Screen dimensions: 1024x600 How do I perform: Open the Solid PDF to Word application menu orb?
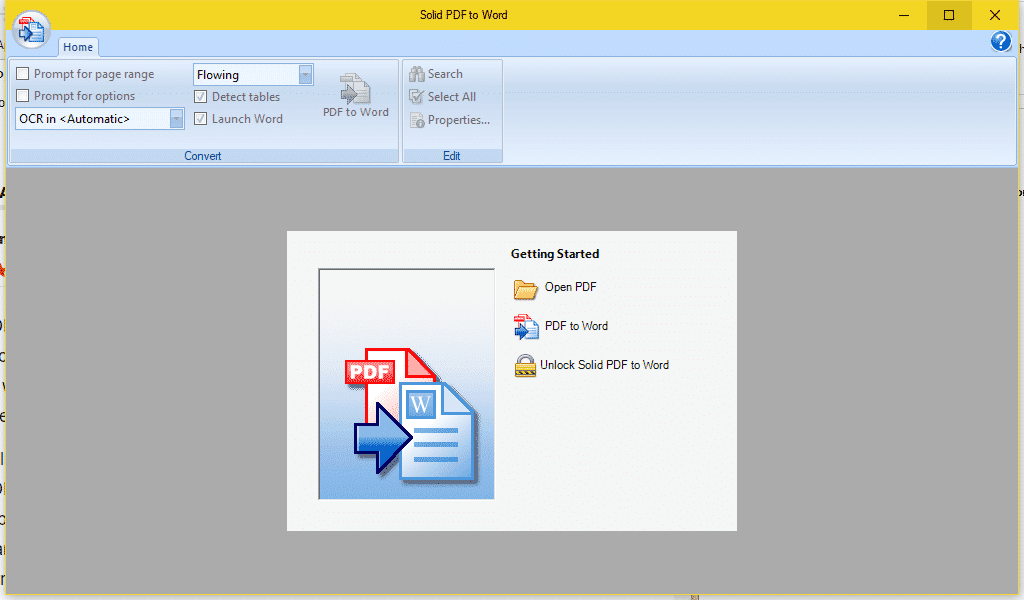[x=31, y=30]
